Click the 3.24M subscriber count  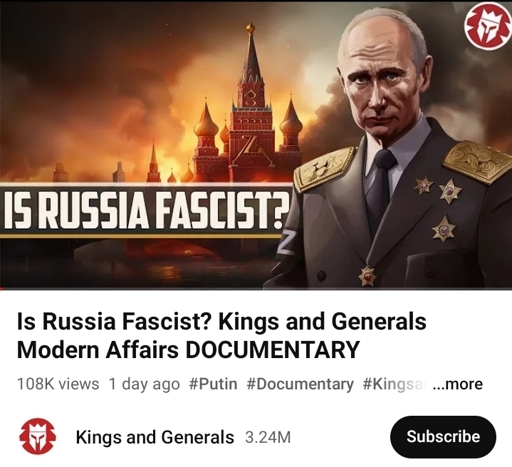(268, 437)
